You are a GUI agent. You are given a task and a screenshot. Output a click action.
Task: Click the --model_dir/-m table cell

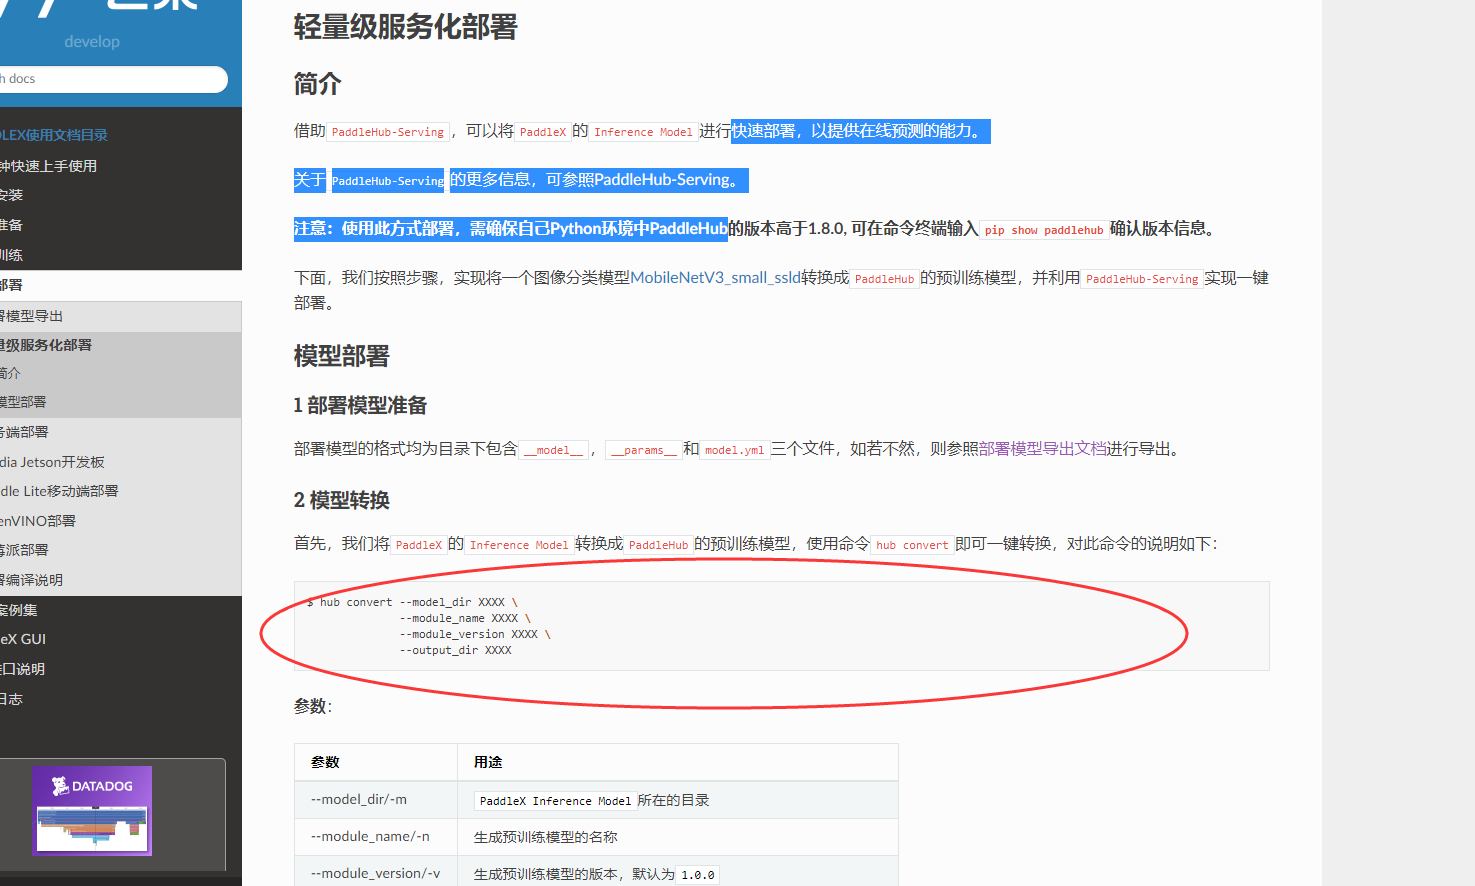point(376,800)
